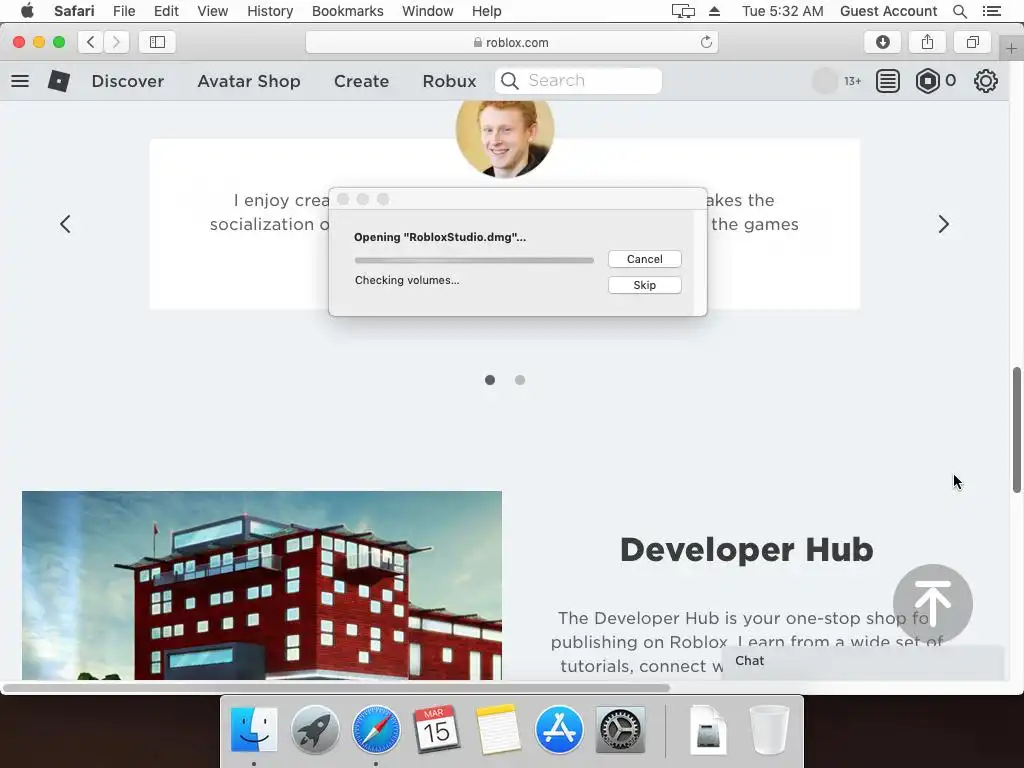Open the Help menu in the menu bar
Image resolution: width=1024 pixels, height=768 pixels.
[487, 11]
